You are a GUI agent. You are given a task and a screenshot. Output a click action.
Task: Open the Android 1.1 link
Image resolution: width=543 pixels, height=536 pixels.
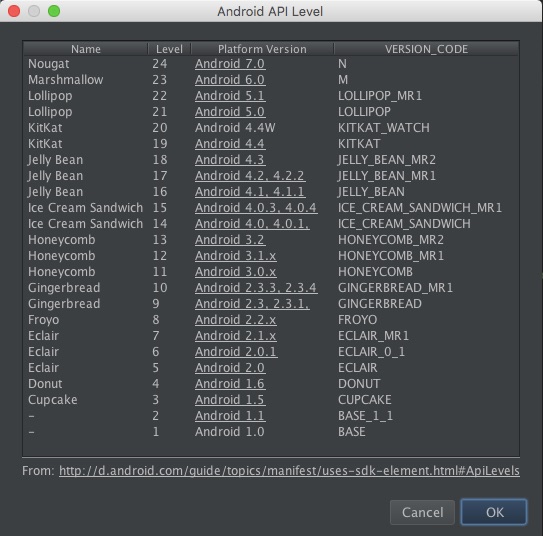230,416
